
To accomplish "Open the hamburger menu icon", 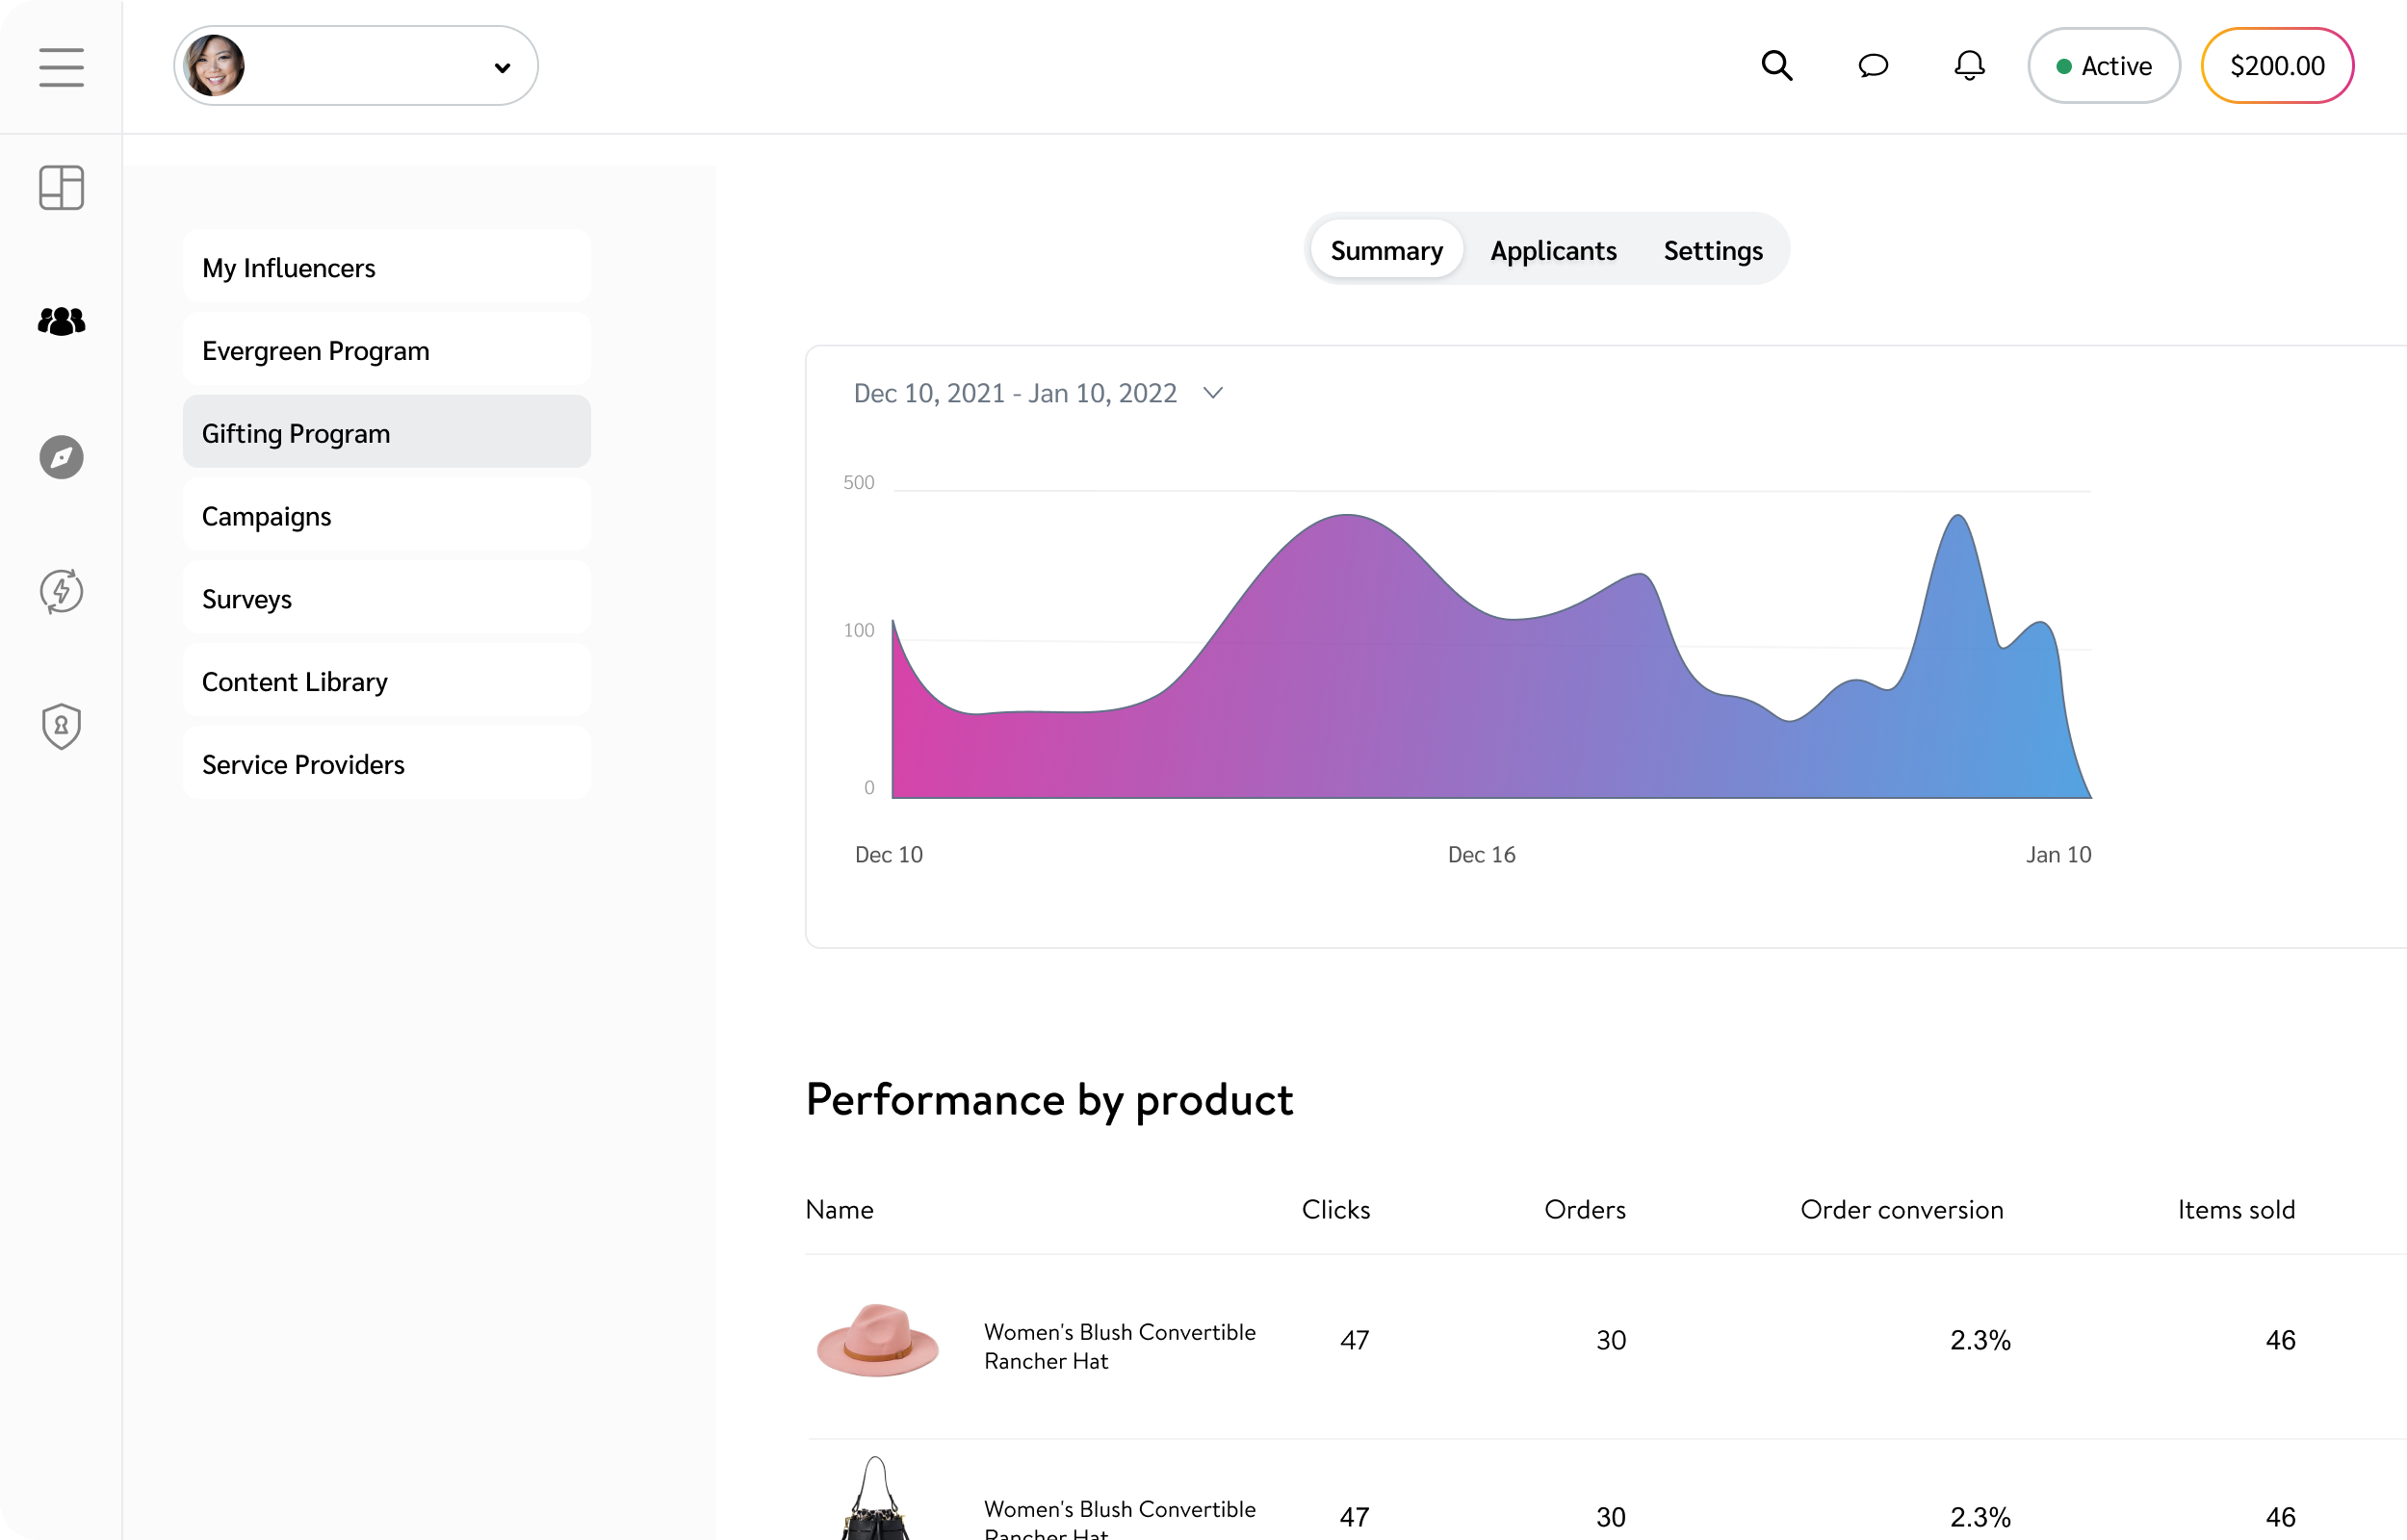I will point(61,67).
